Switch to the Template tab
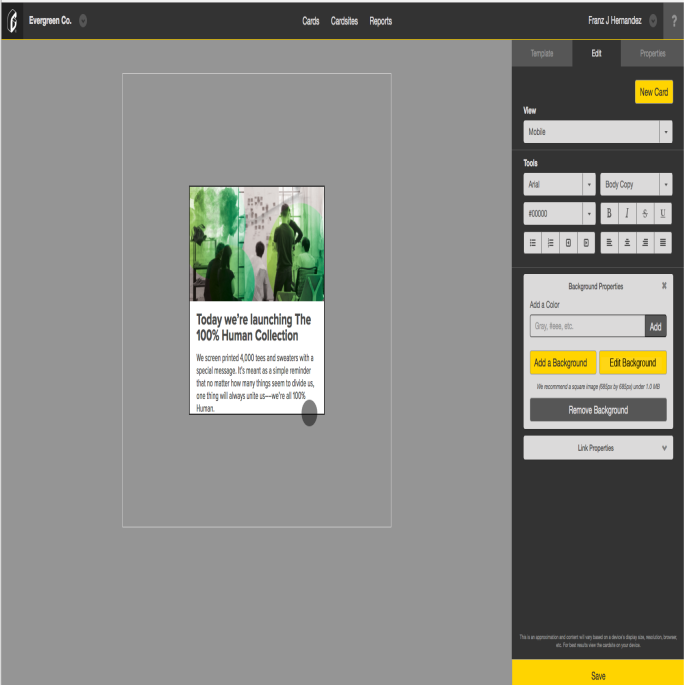 [x=542, y=53]
